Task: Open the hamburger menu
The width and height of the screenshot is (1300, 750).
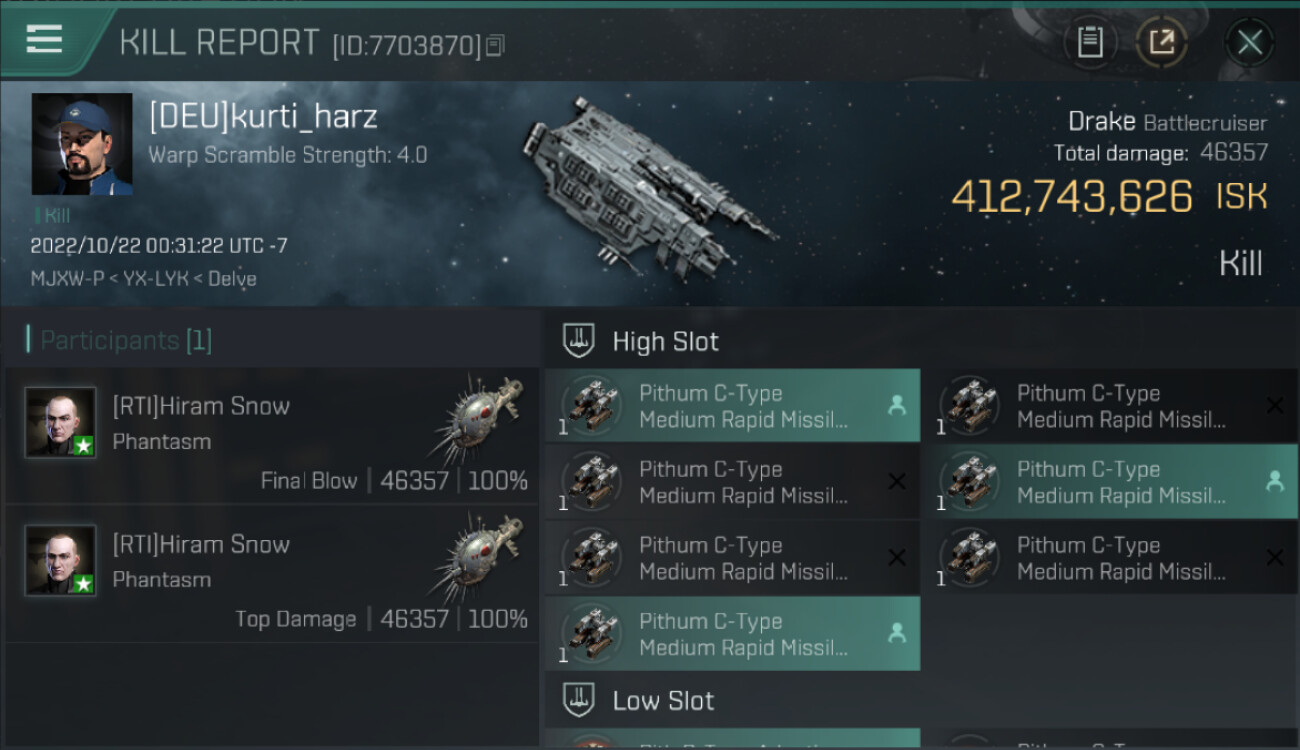Action: tap(45, 40)
